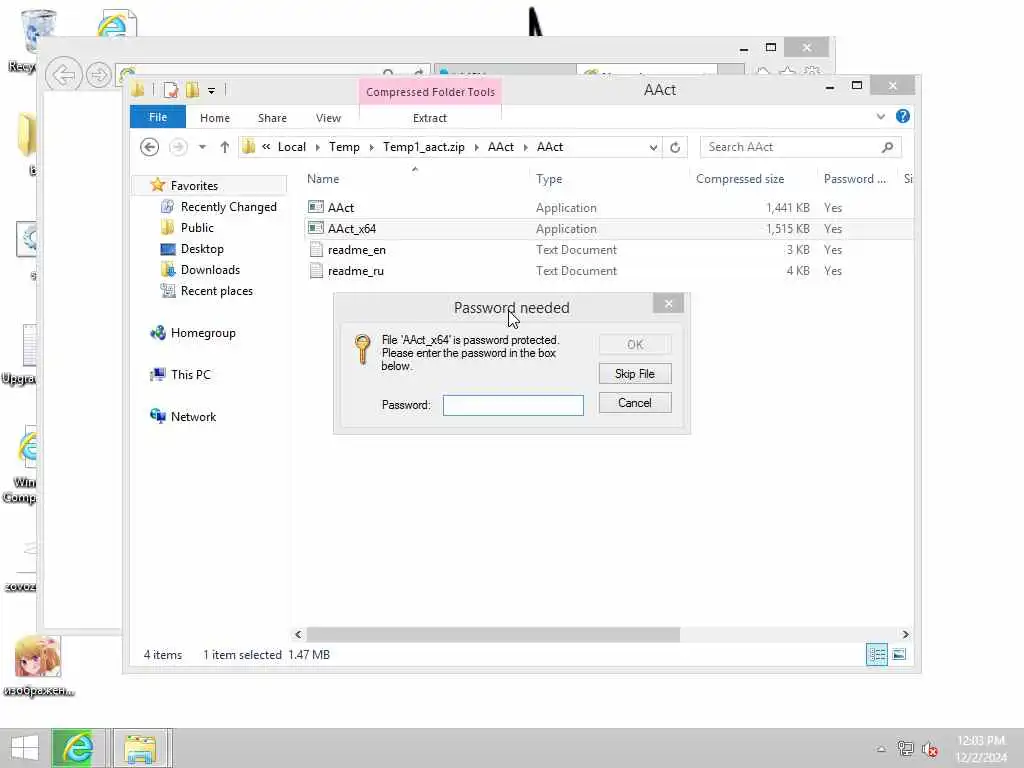Refresh the AAct folder view
This screenshot has width=1024, height=768.
coord(675,148)
